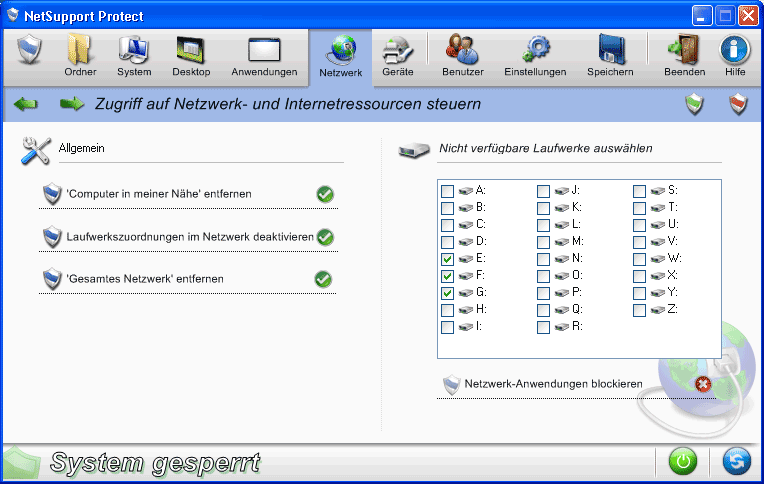Check the drive D: checkbox

[447, 242]
